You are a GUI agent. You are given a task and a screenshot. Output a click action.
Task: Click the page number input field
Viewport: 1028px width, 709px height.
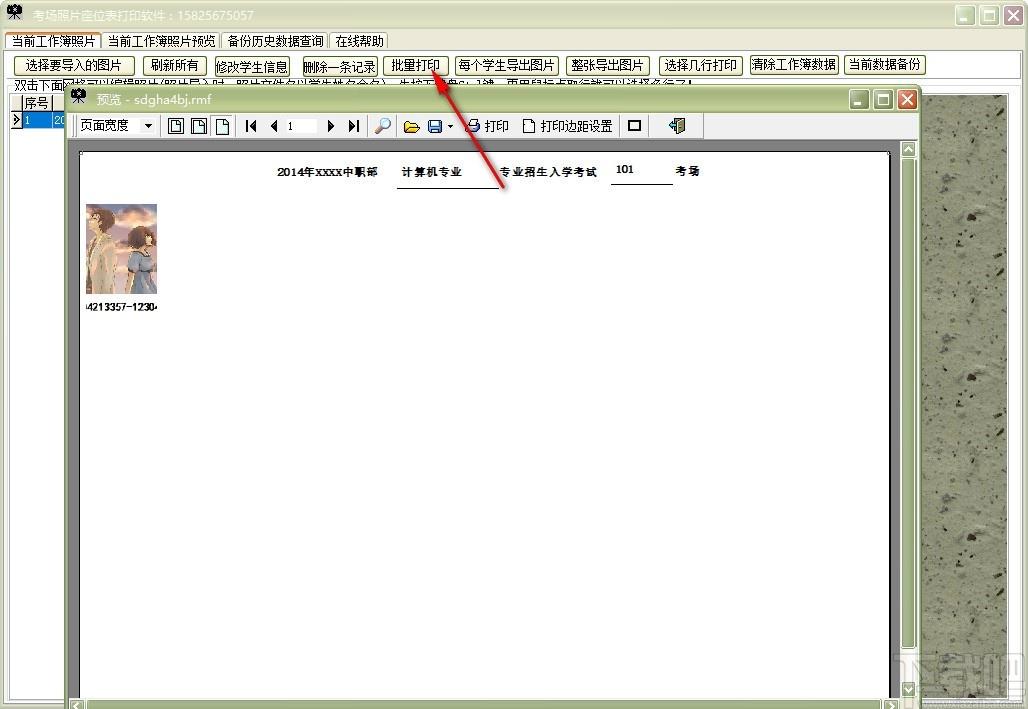pos(301,126)
